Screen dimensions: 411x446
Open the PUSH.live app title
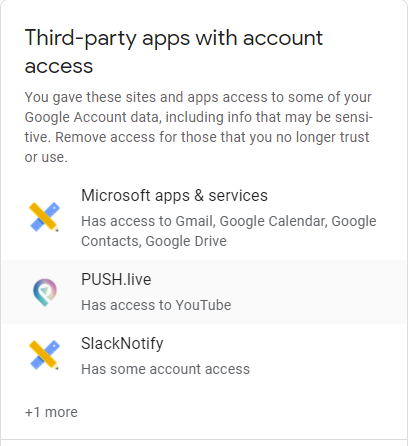(116, 279)
